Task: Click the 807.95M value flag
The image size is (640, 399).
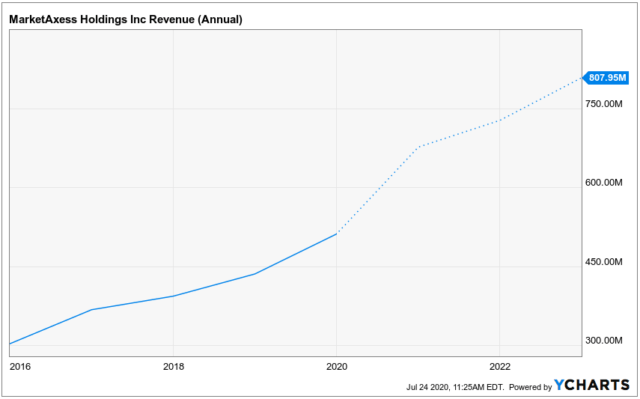Action: coord(605,78)
